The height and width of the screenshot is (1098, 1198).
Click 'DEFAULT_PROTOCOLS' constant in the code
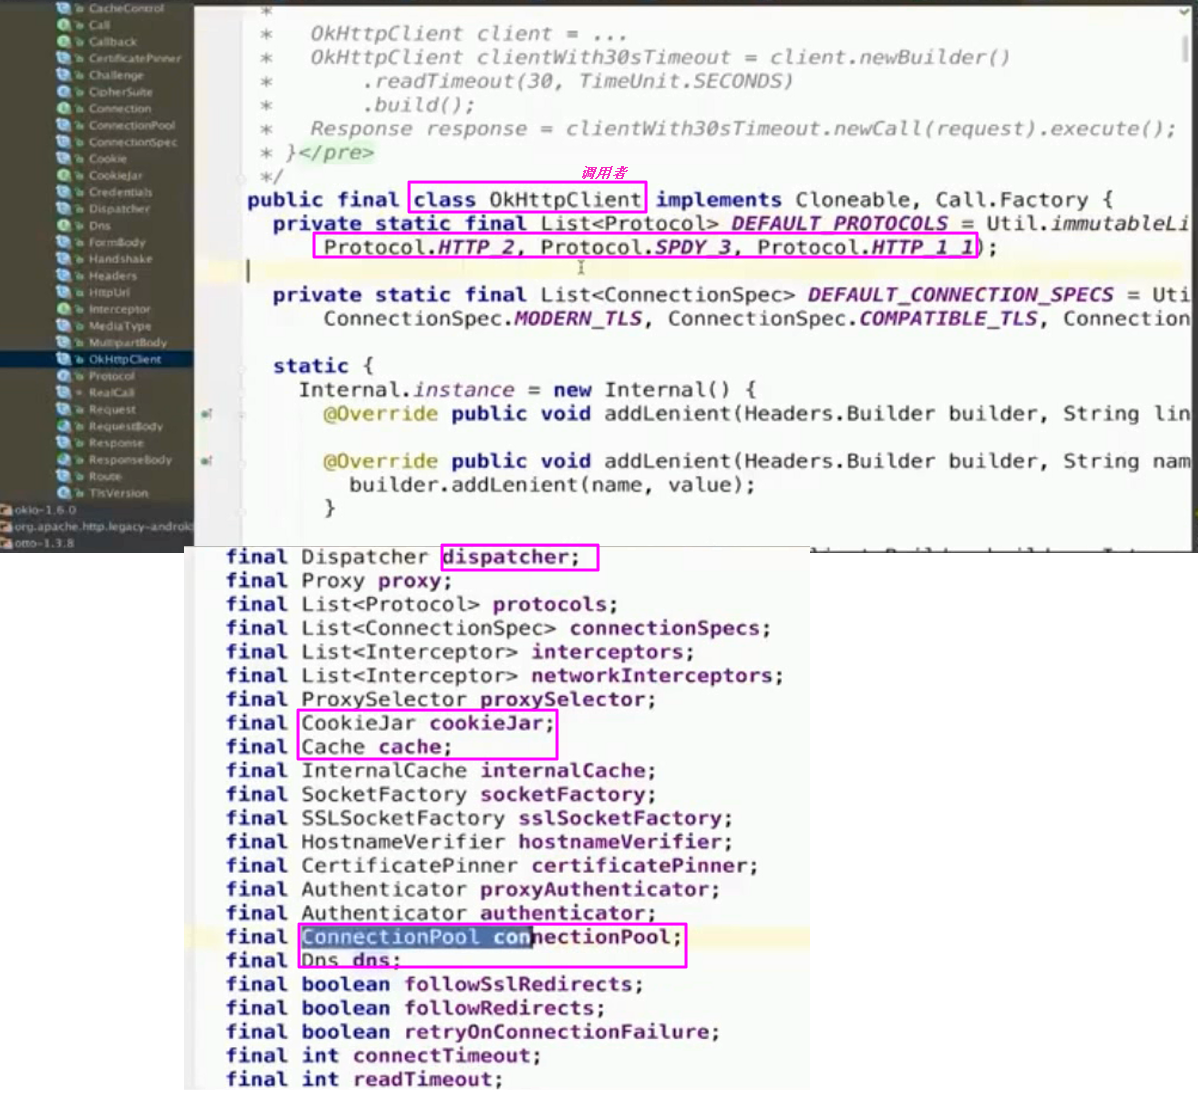point(839,224)
